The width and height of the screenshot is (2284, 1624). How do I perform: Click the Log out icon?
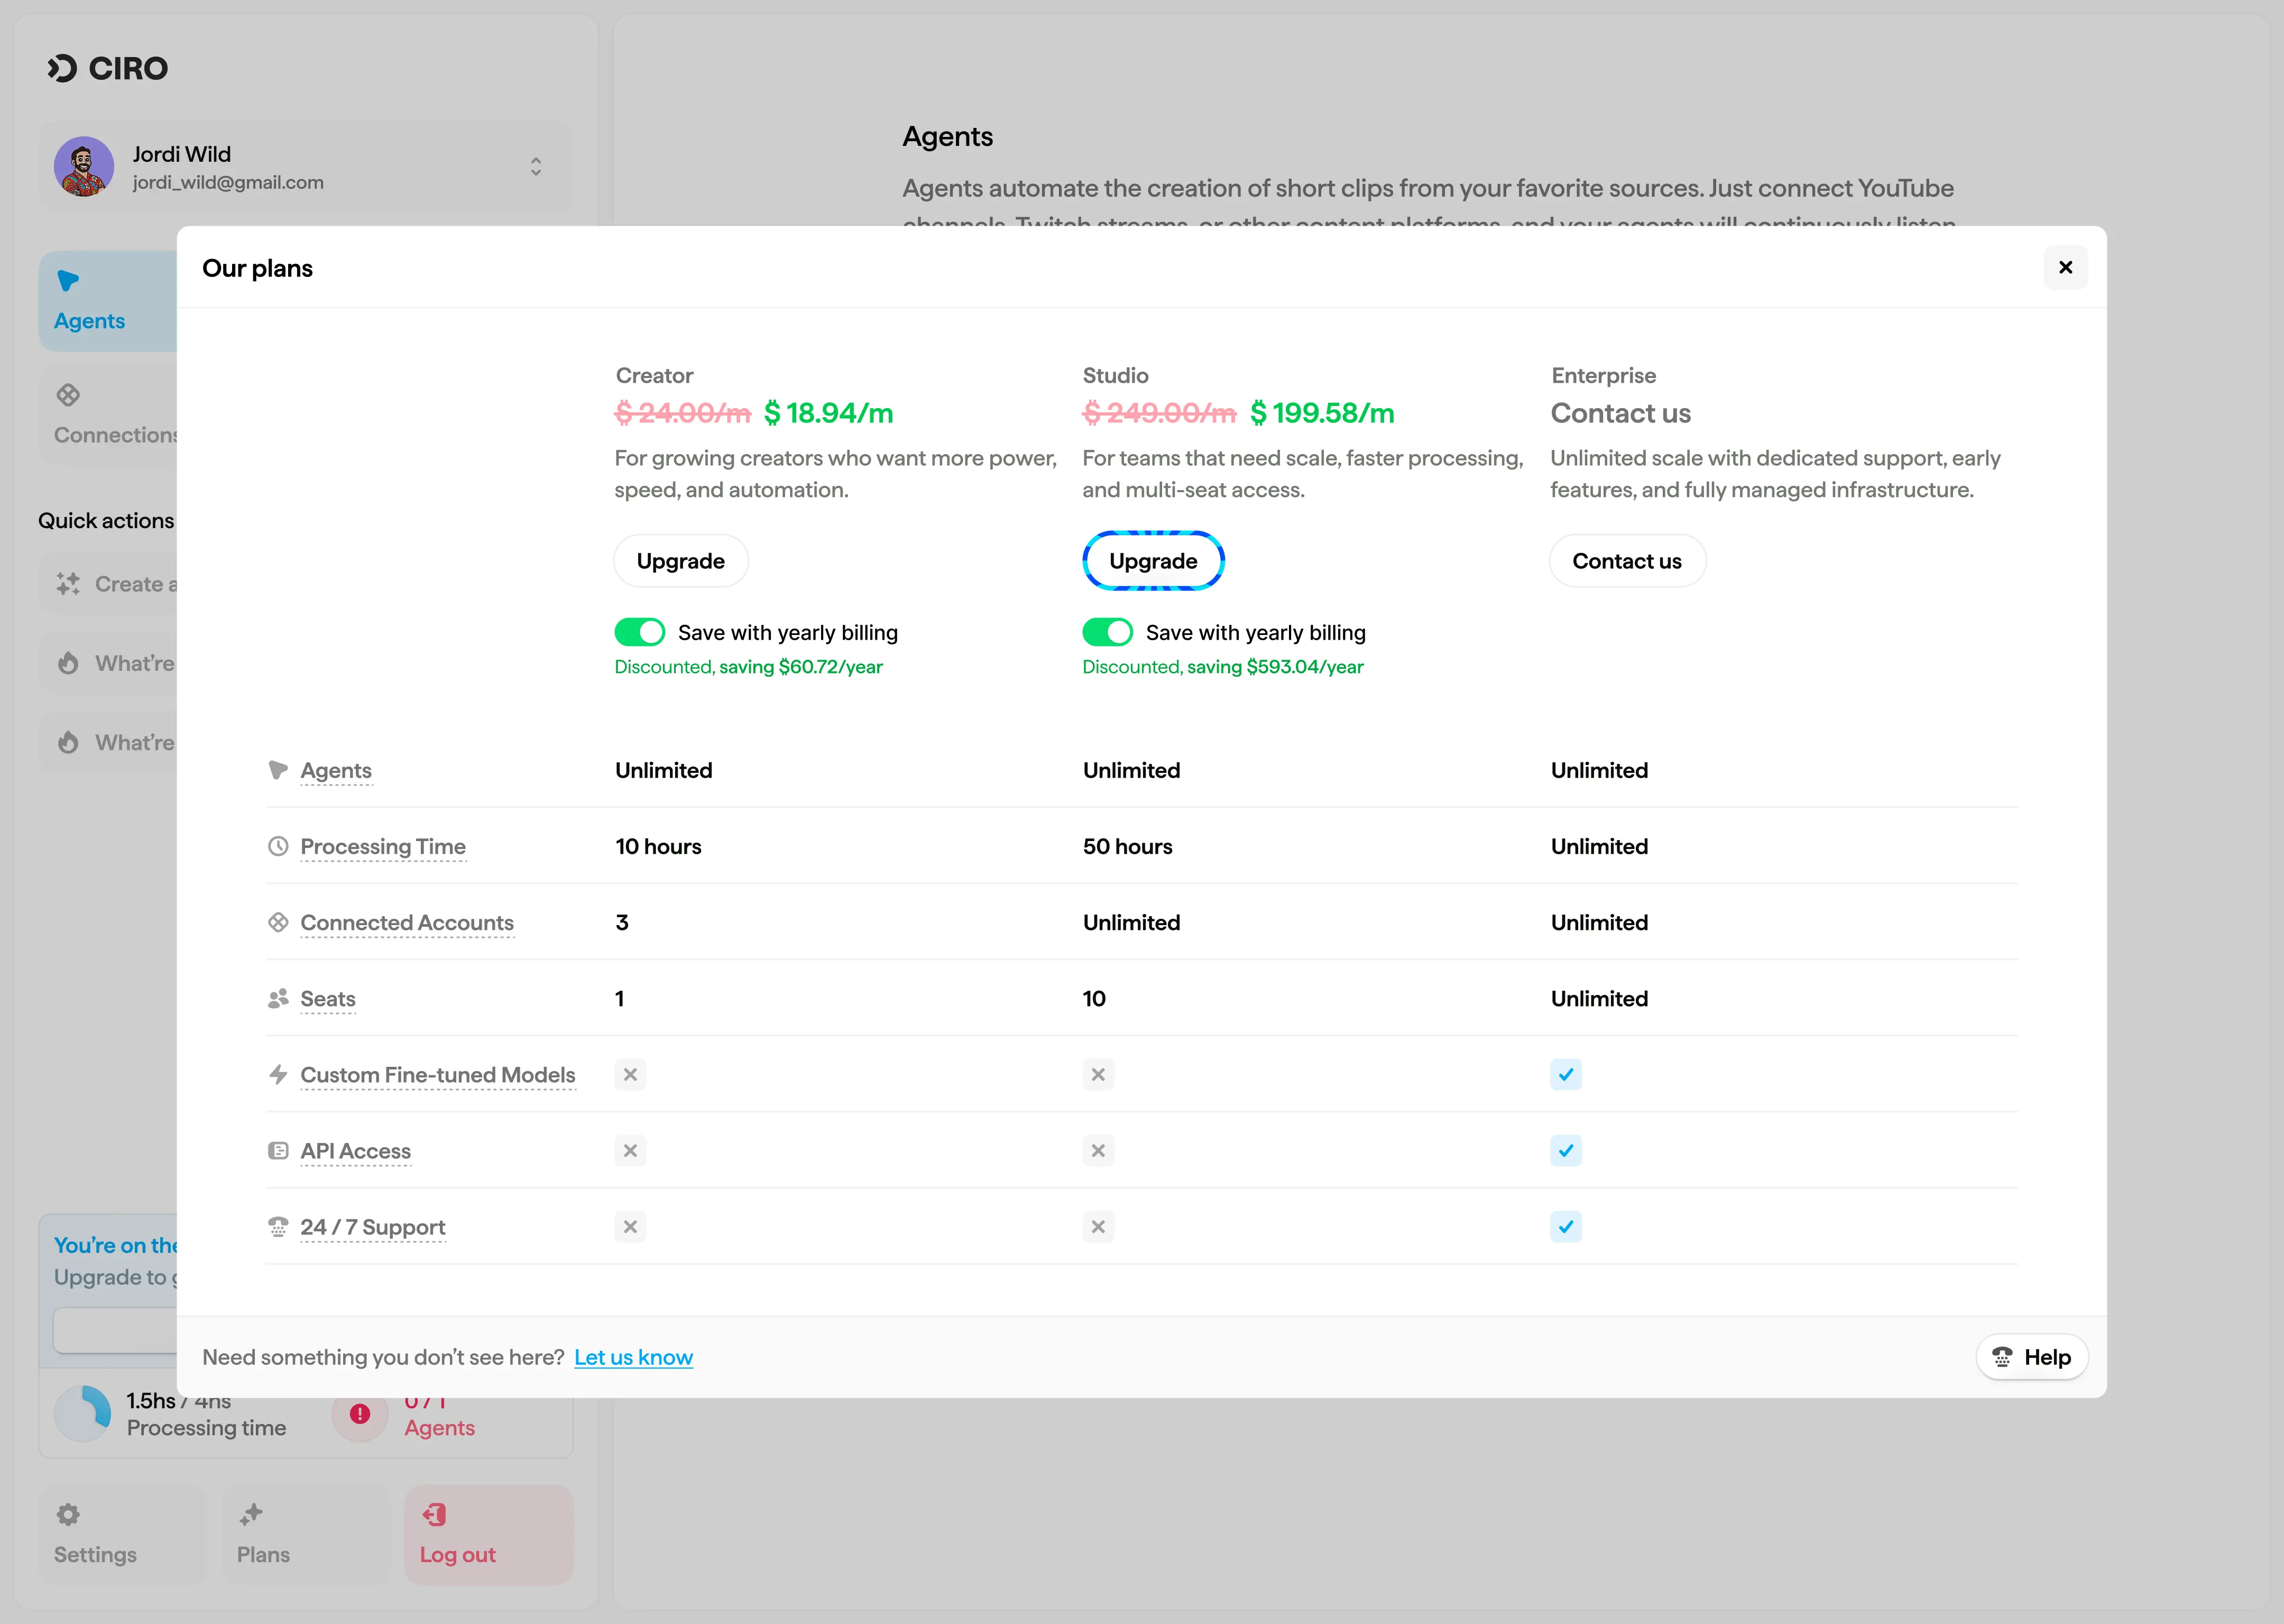435,1514
